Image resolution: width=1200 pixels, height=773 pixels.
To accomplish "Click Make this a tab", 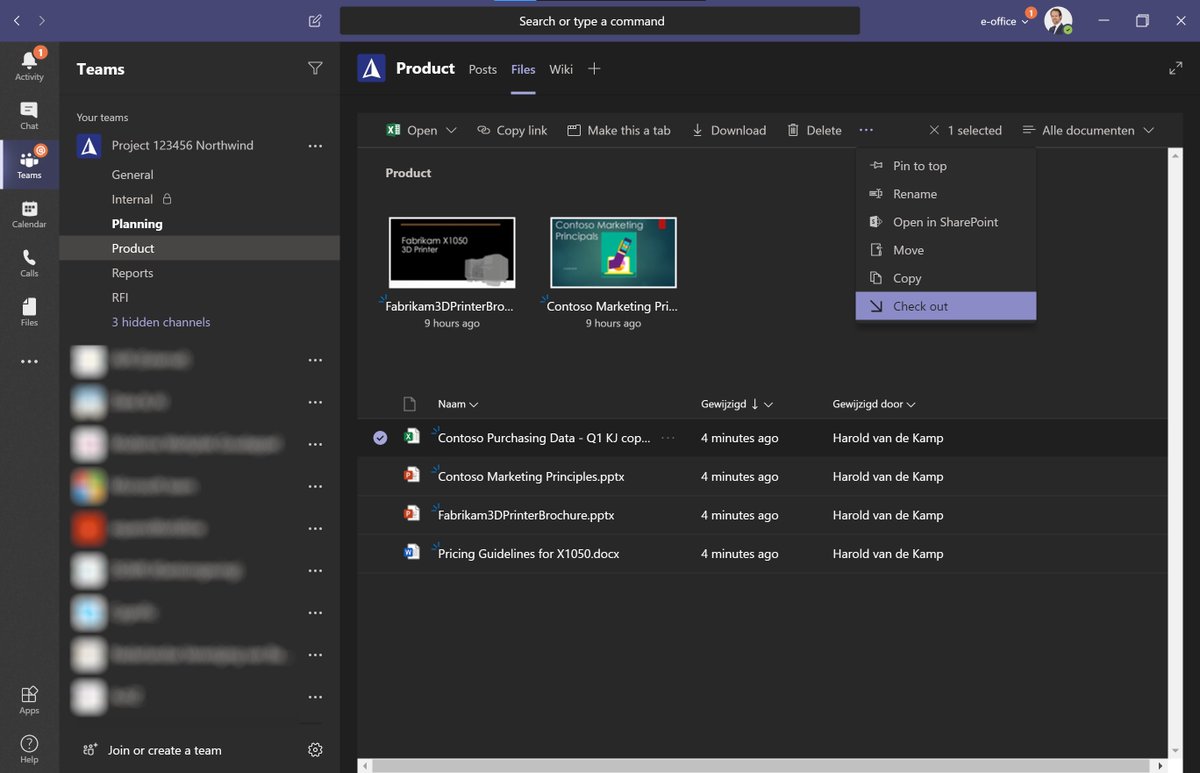I will 618,130.
